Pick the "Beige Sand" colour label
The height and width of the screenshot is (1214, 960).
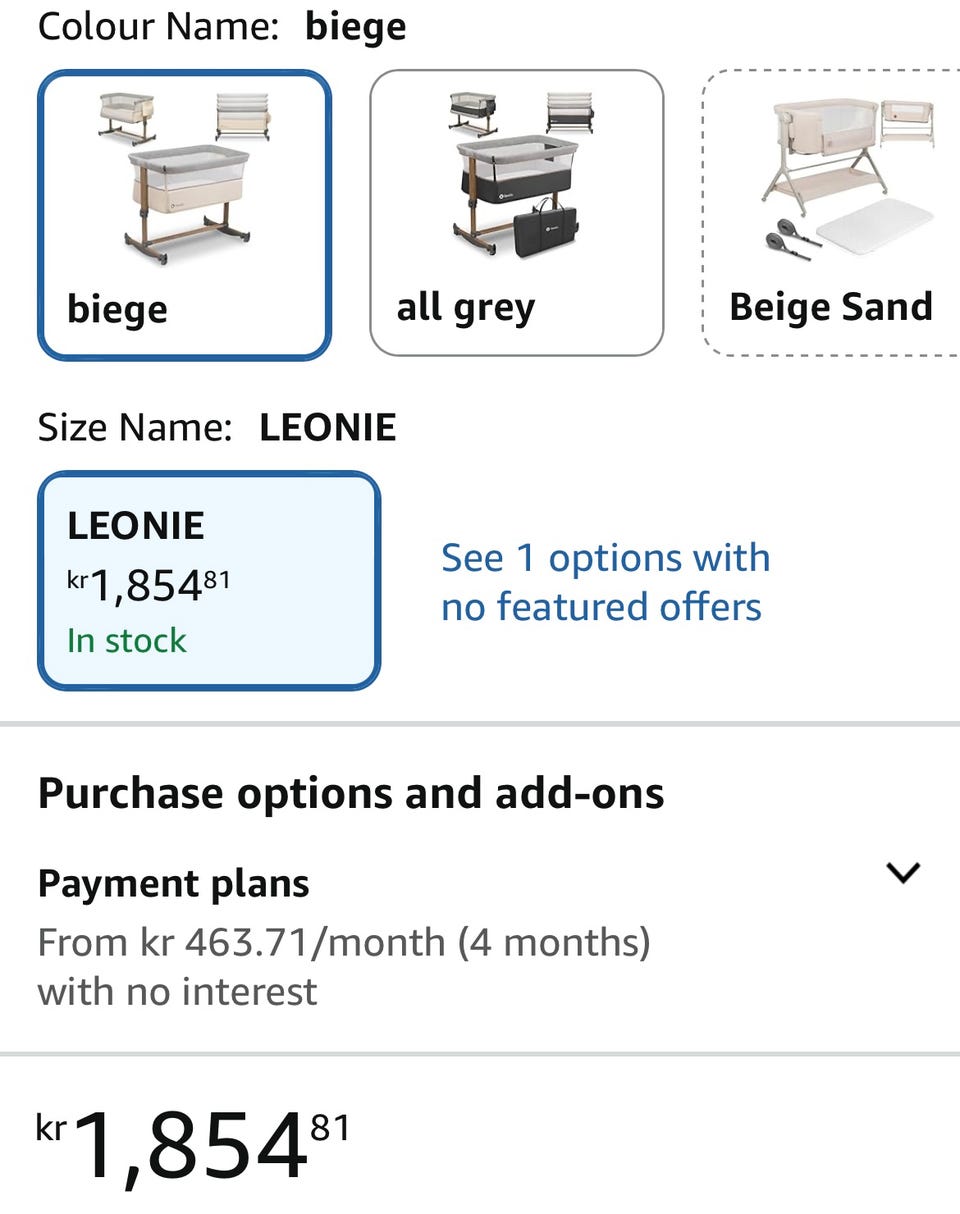pos(831,307)
